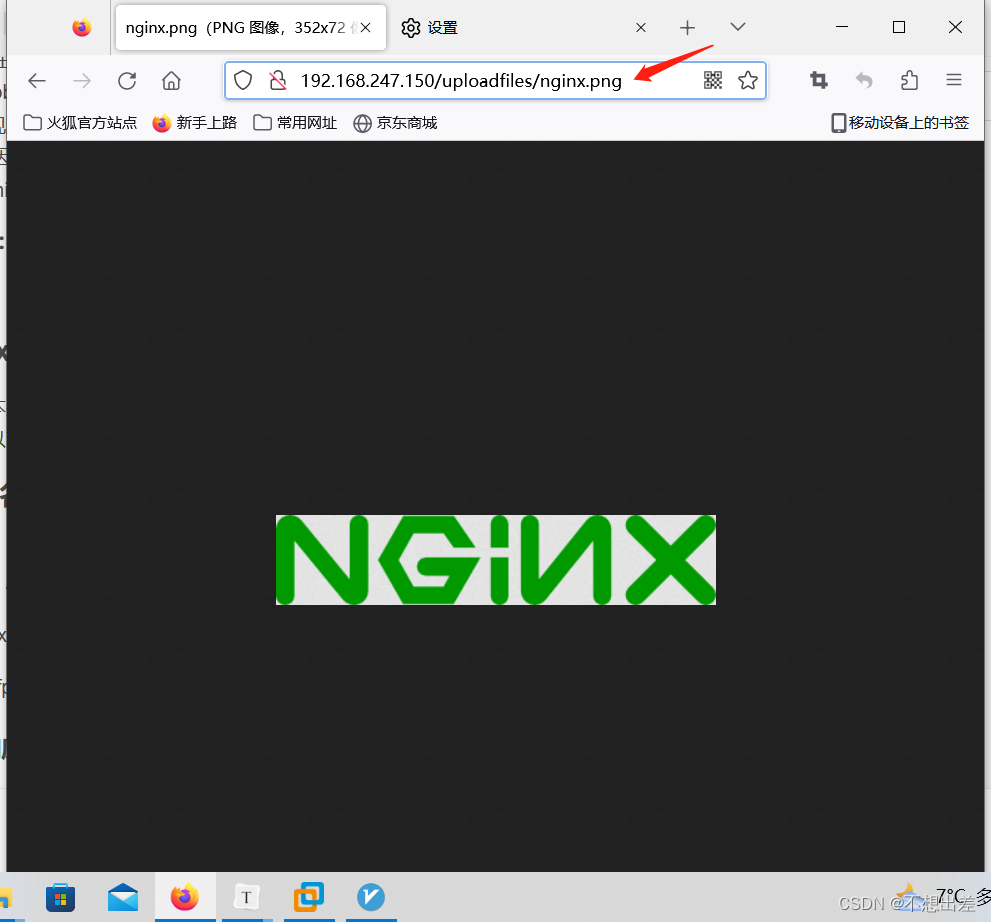Screen dimensions: 991x922
Task: Generate QR code for this page
Action: [x=713, y=80]
